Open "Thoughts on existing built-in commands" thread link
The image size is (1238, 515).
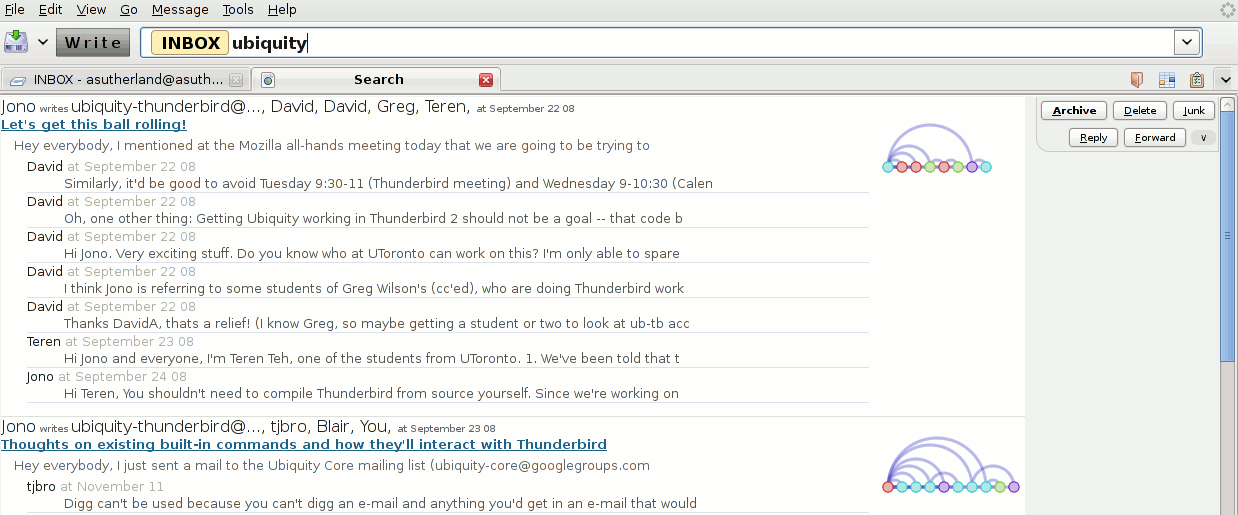click(x=304, y=444)
